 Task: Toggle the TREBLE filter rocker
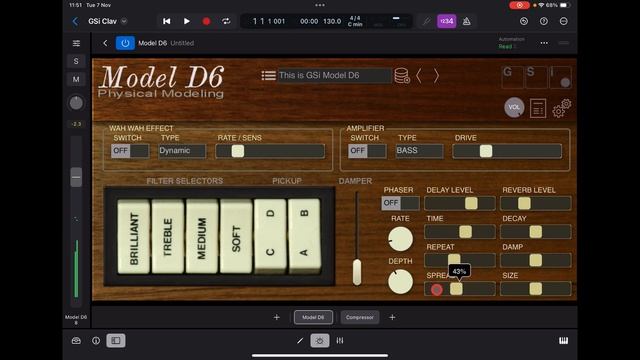168,237
